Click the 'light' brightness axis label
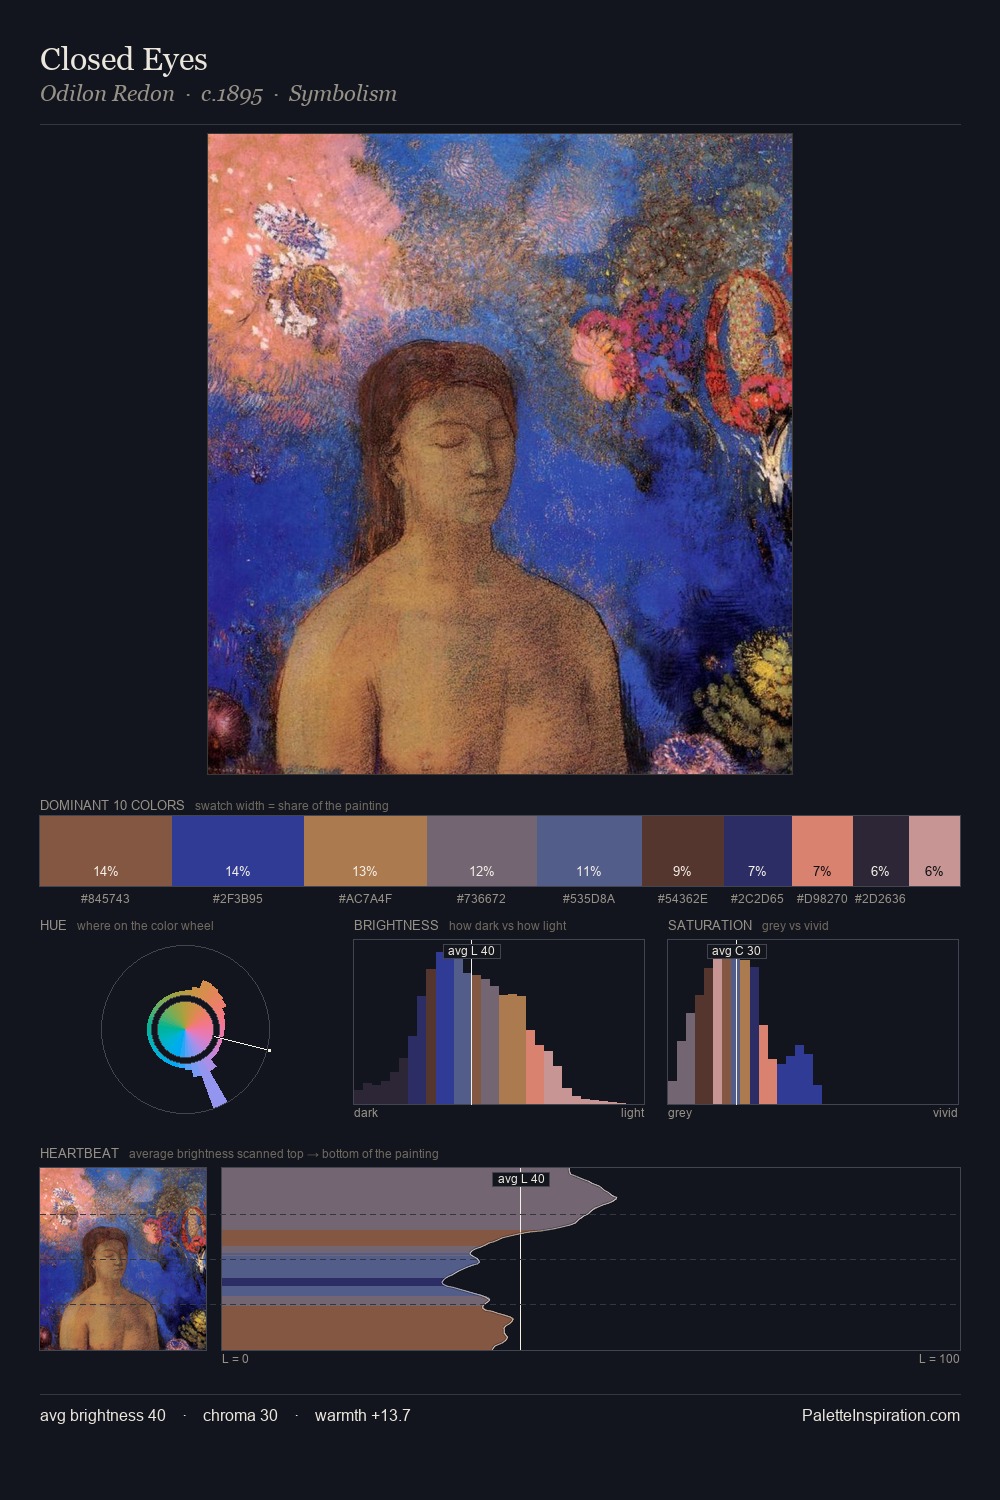1000x1500 pixels. click(632, 1112)
